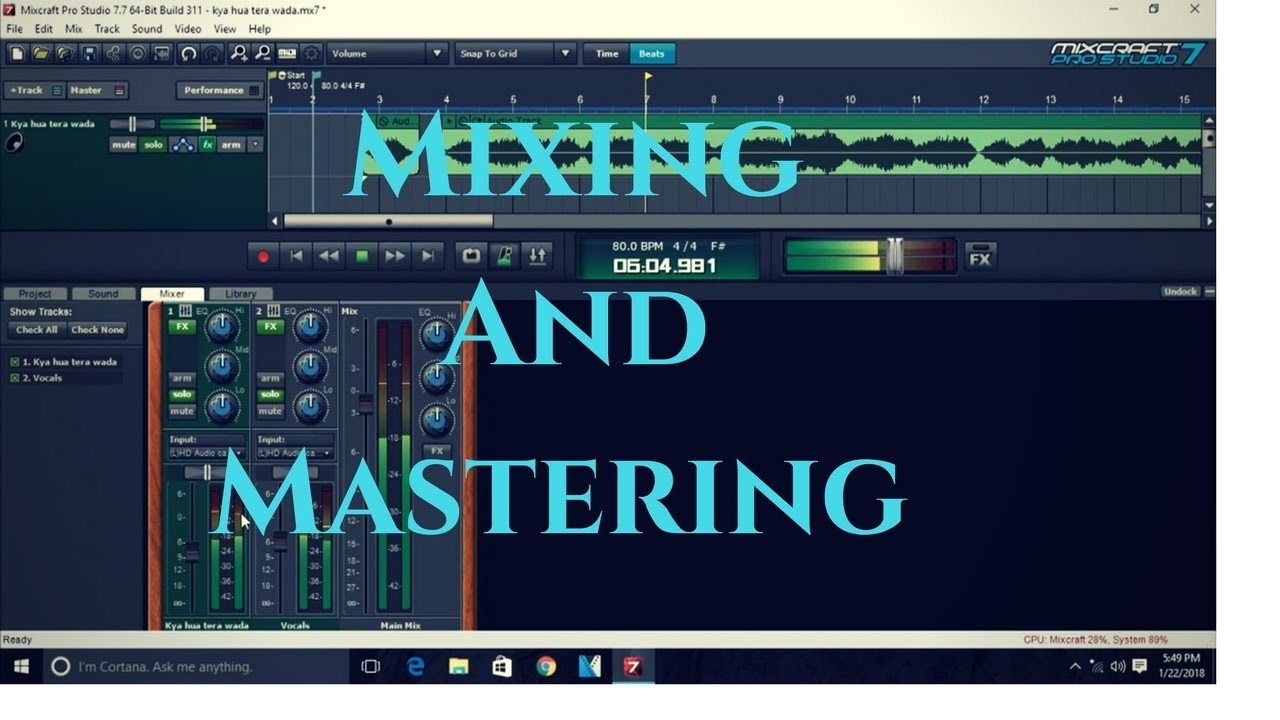The height and width of the screenshot is (720, 1280).
Task: Solo the Kya hua tera wada track header
Action: tap(153, 145)
